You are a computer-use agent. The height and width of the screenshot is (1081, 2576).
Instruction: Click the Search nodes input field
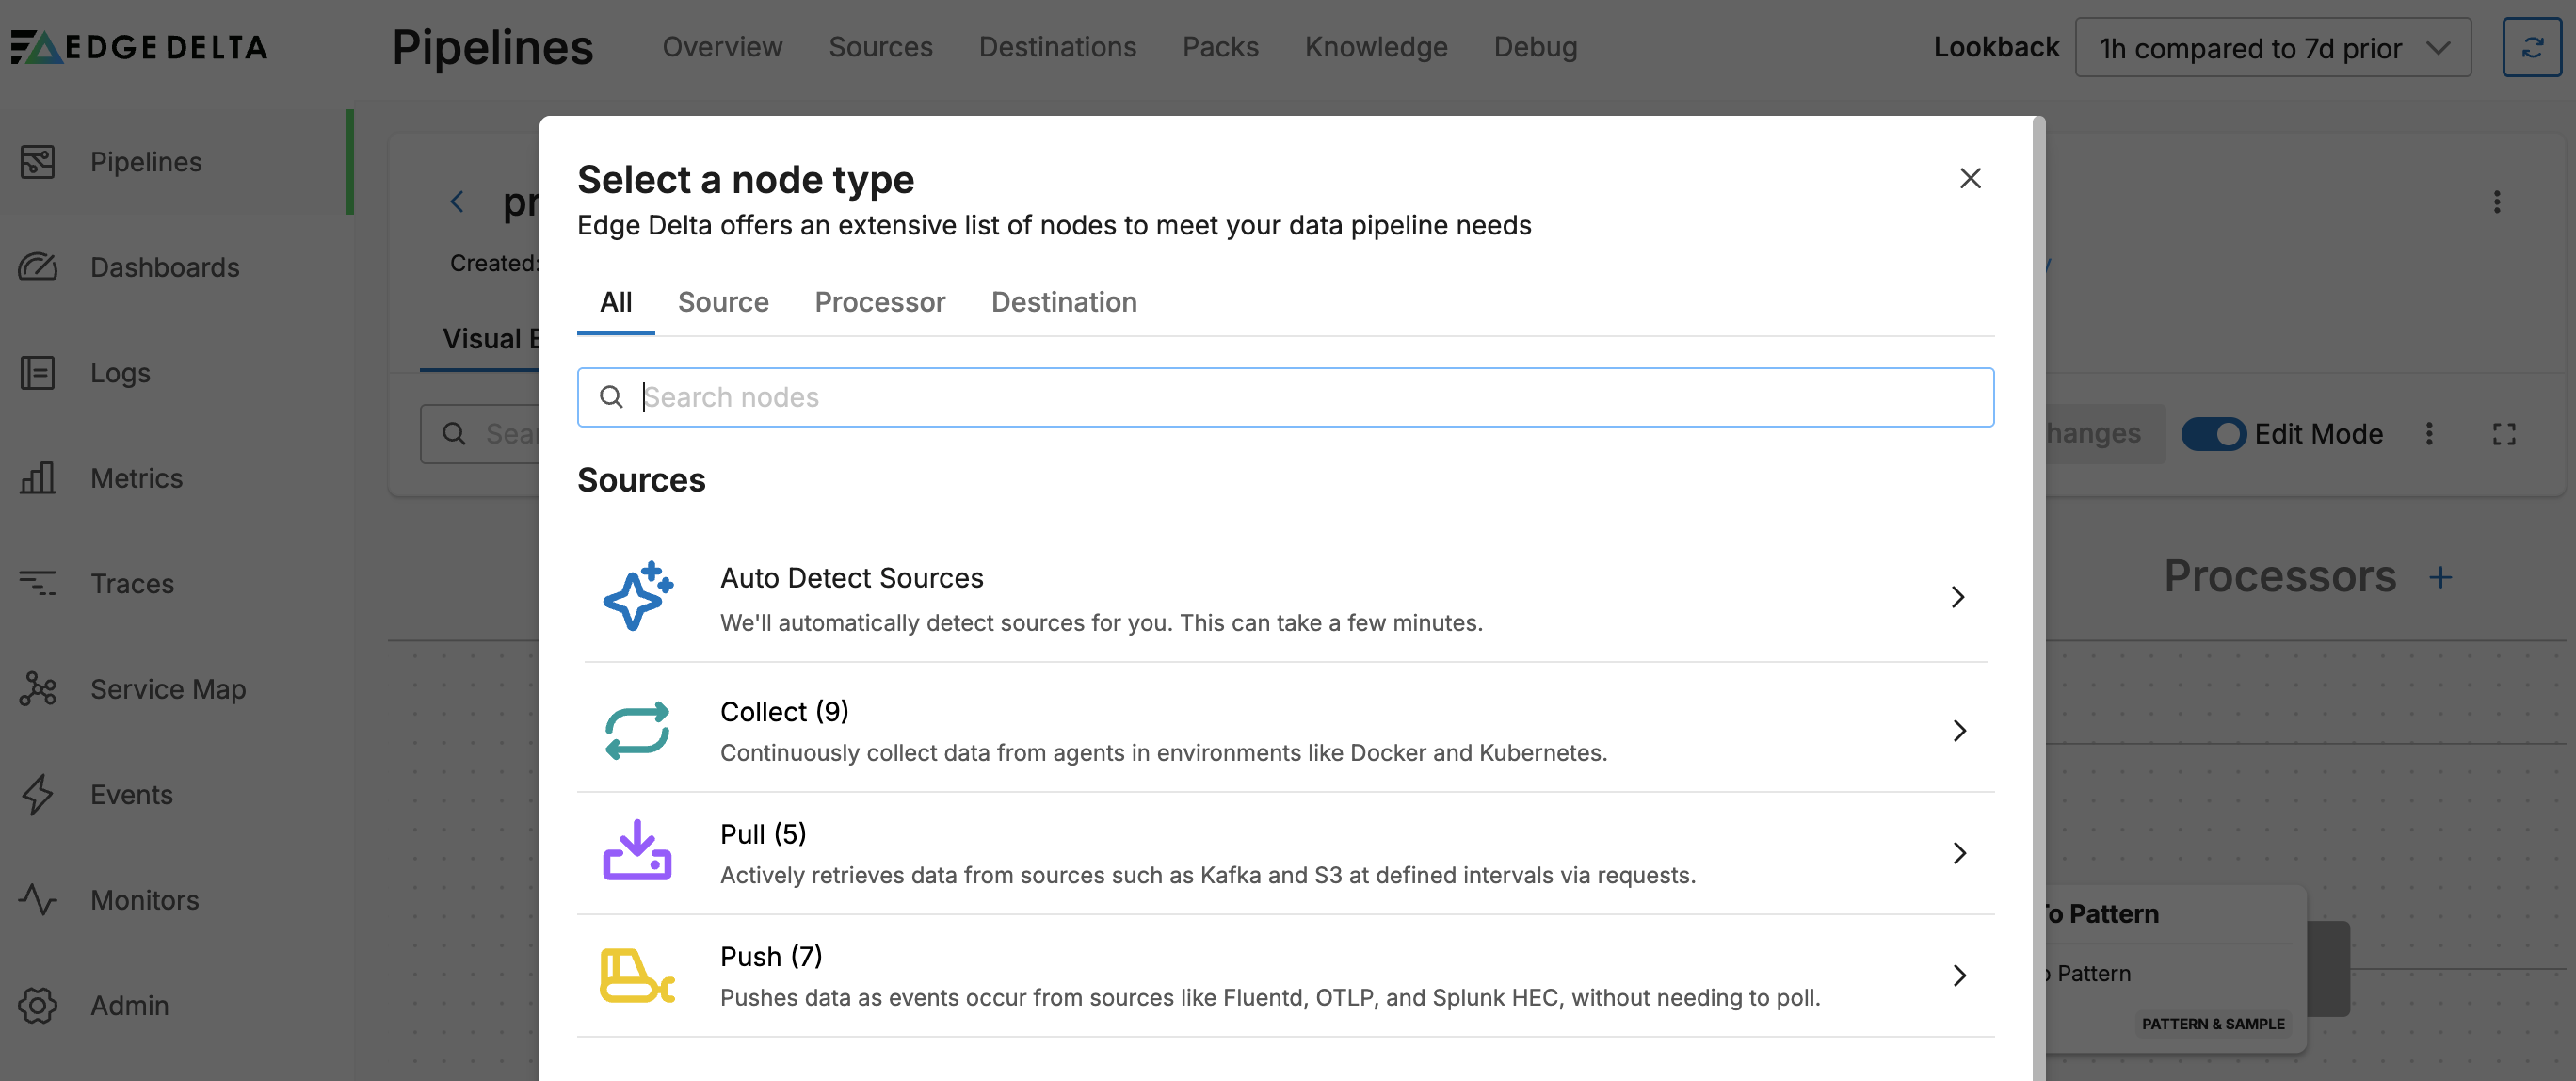(x=1285, y=397)
